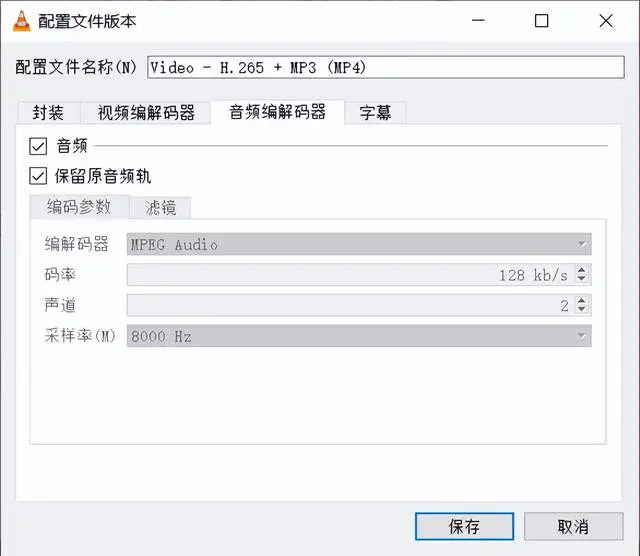The image size is (640, 556).
Task: Select the 音频编解码器 tab
Action: (x=278, y=112)
